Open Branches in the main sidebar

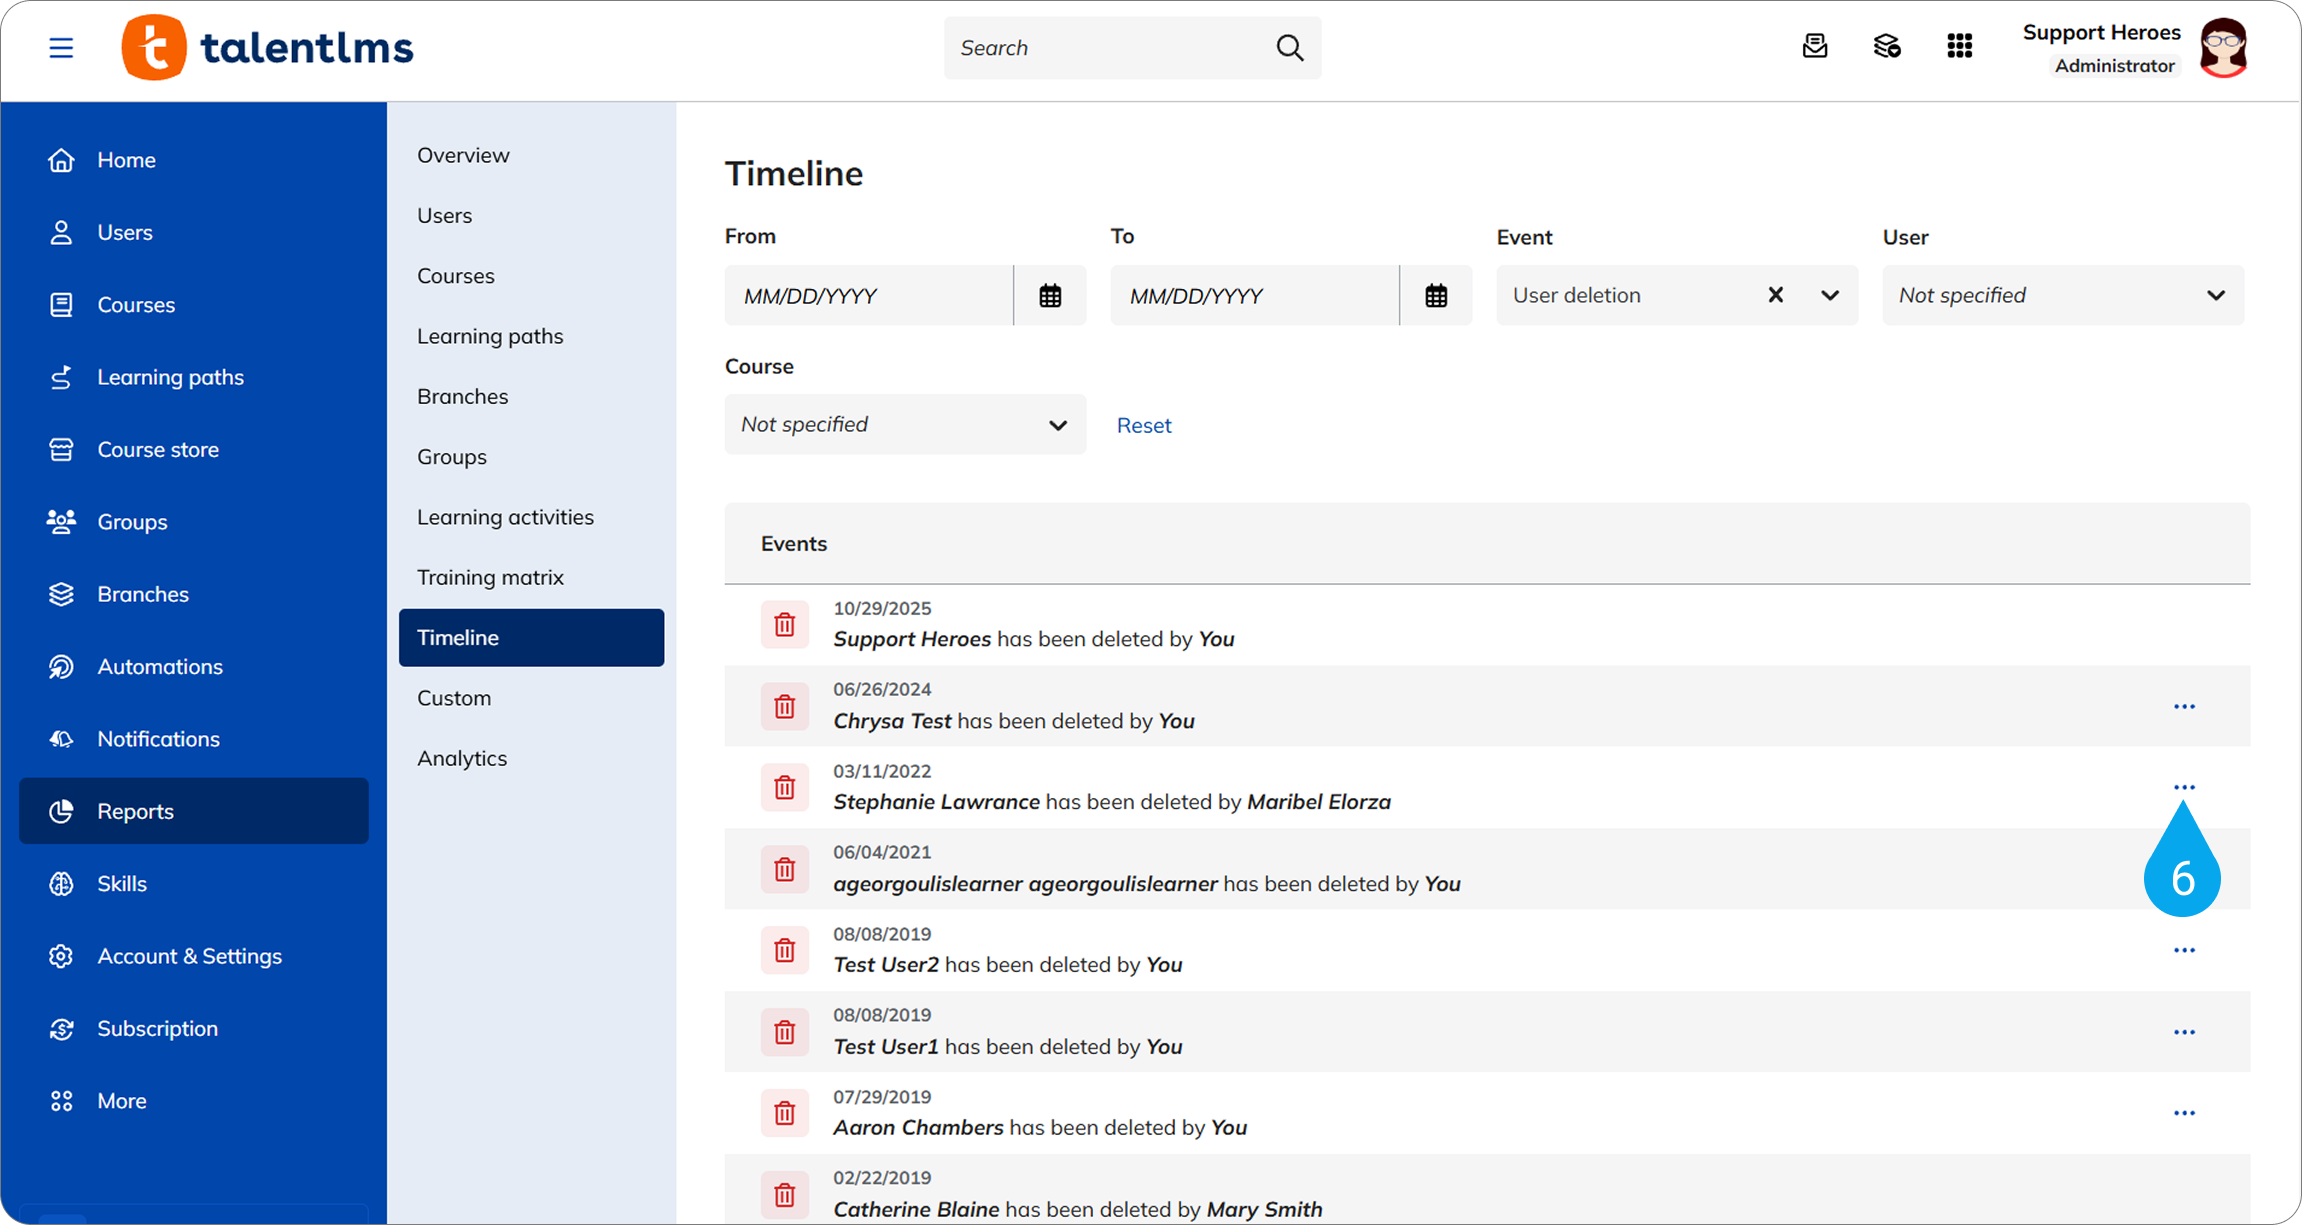[194, 594]
